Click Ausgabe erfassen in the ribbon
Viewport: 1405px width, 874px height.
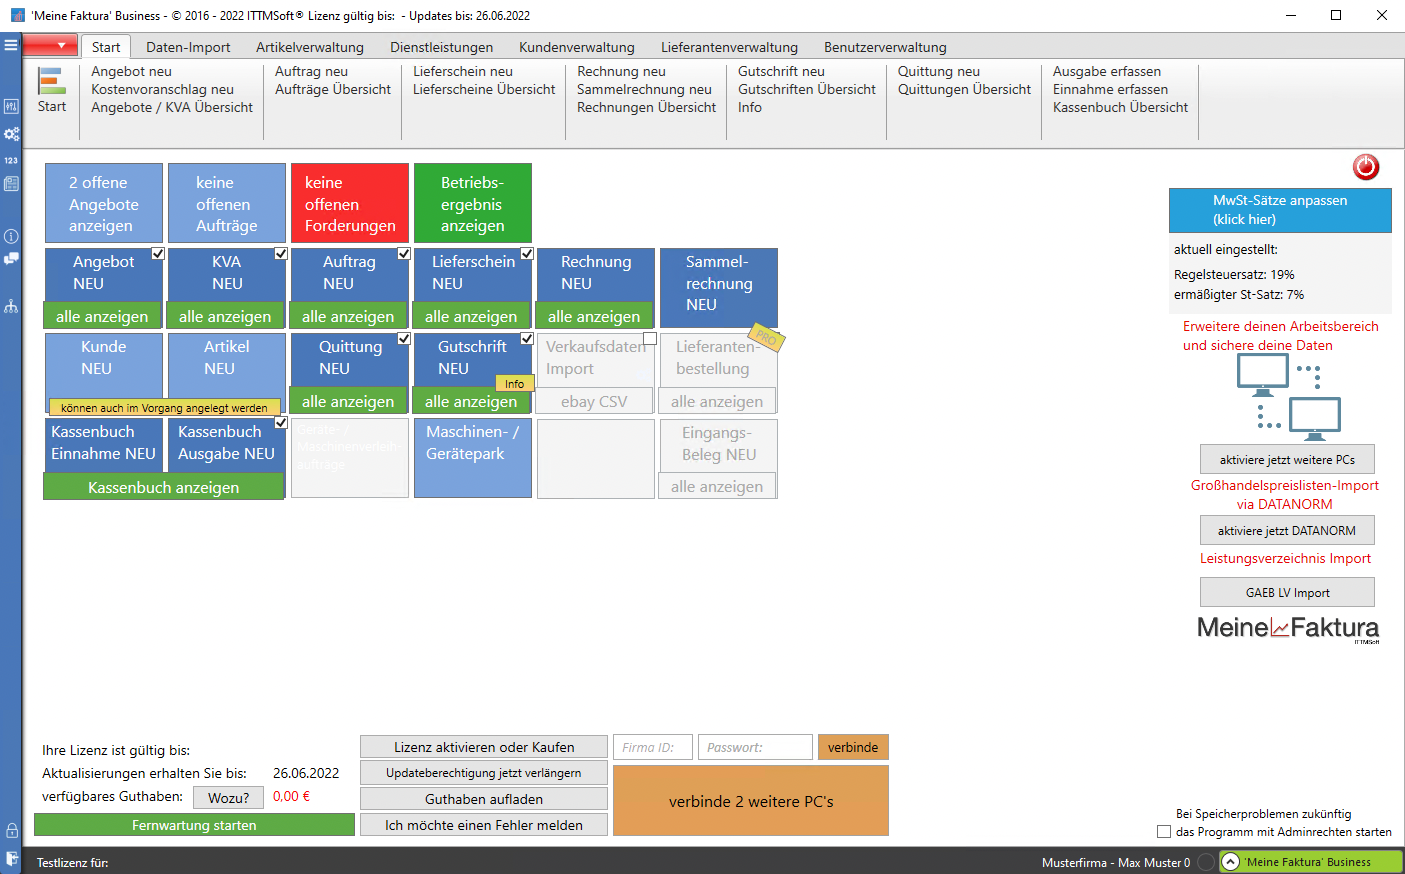tap(1107, 72)
